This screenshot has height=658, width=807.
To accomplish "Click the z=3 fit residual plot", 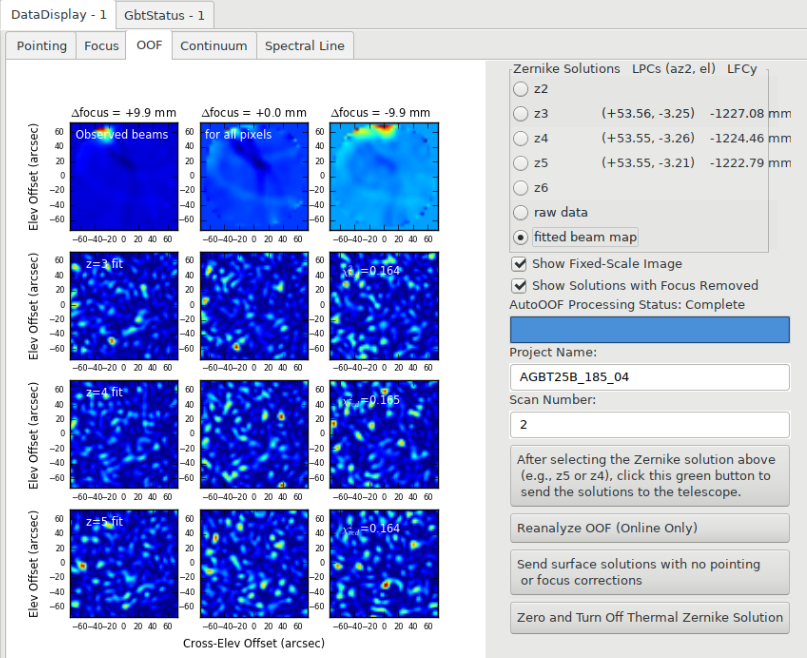I will [x=124, y=306].
